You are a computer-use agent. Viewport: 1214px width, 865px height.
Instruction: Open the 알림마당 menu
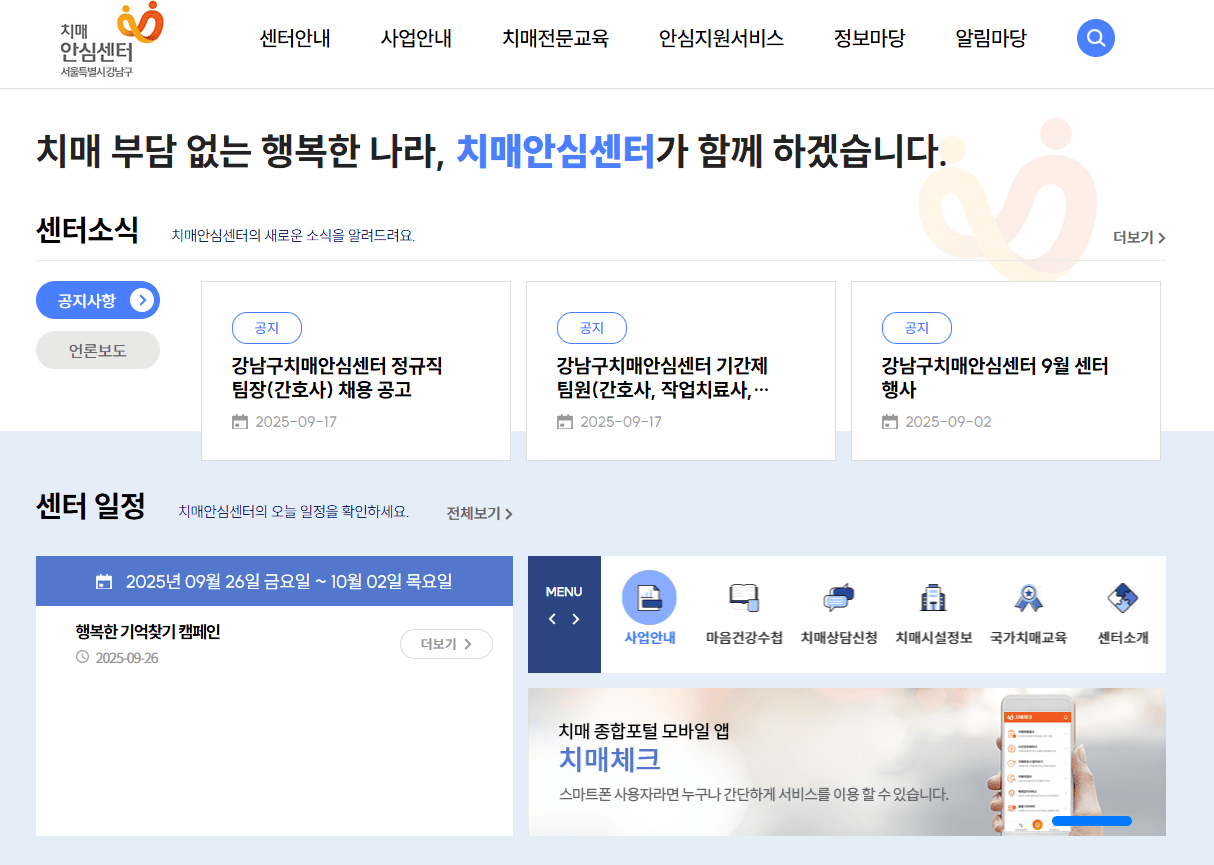tap(989, 38)
